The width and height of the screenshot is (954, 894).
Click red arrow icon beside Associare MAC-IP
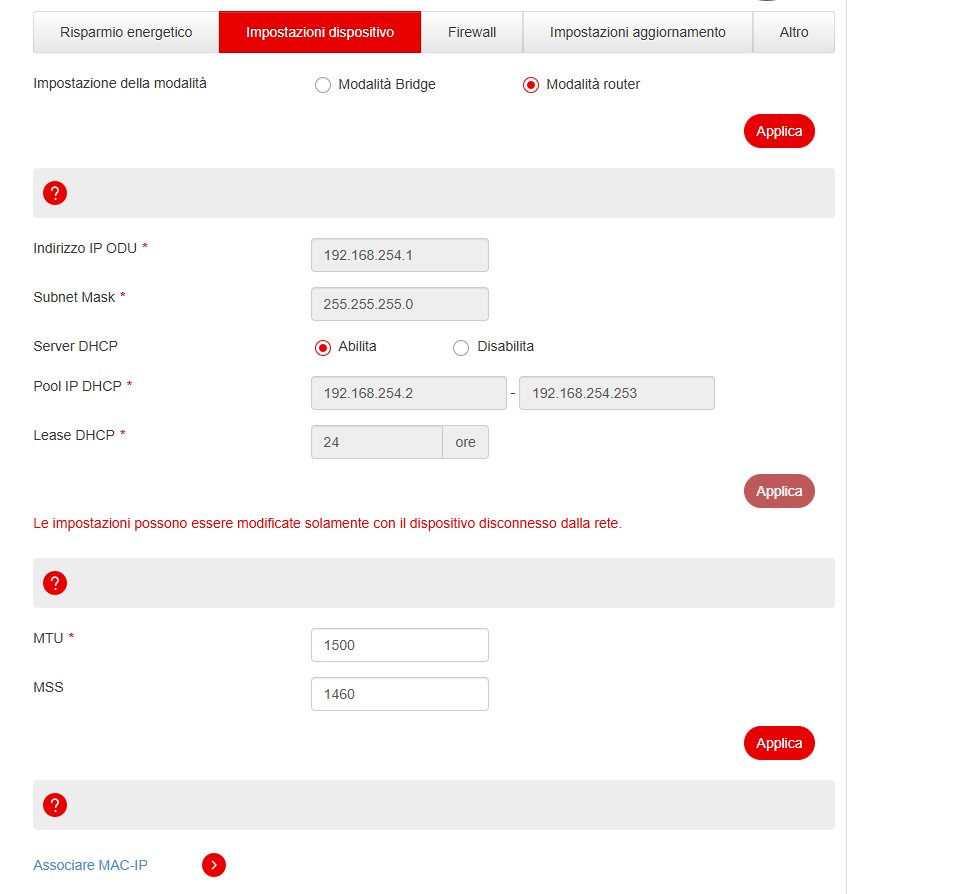[214, 865]
